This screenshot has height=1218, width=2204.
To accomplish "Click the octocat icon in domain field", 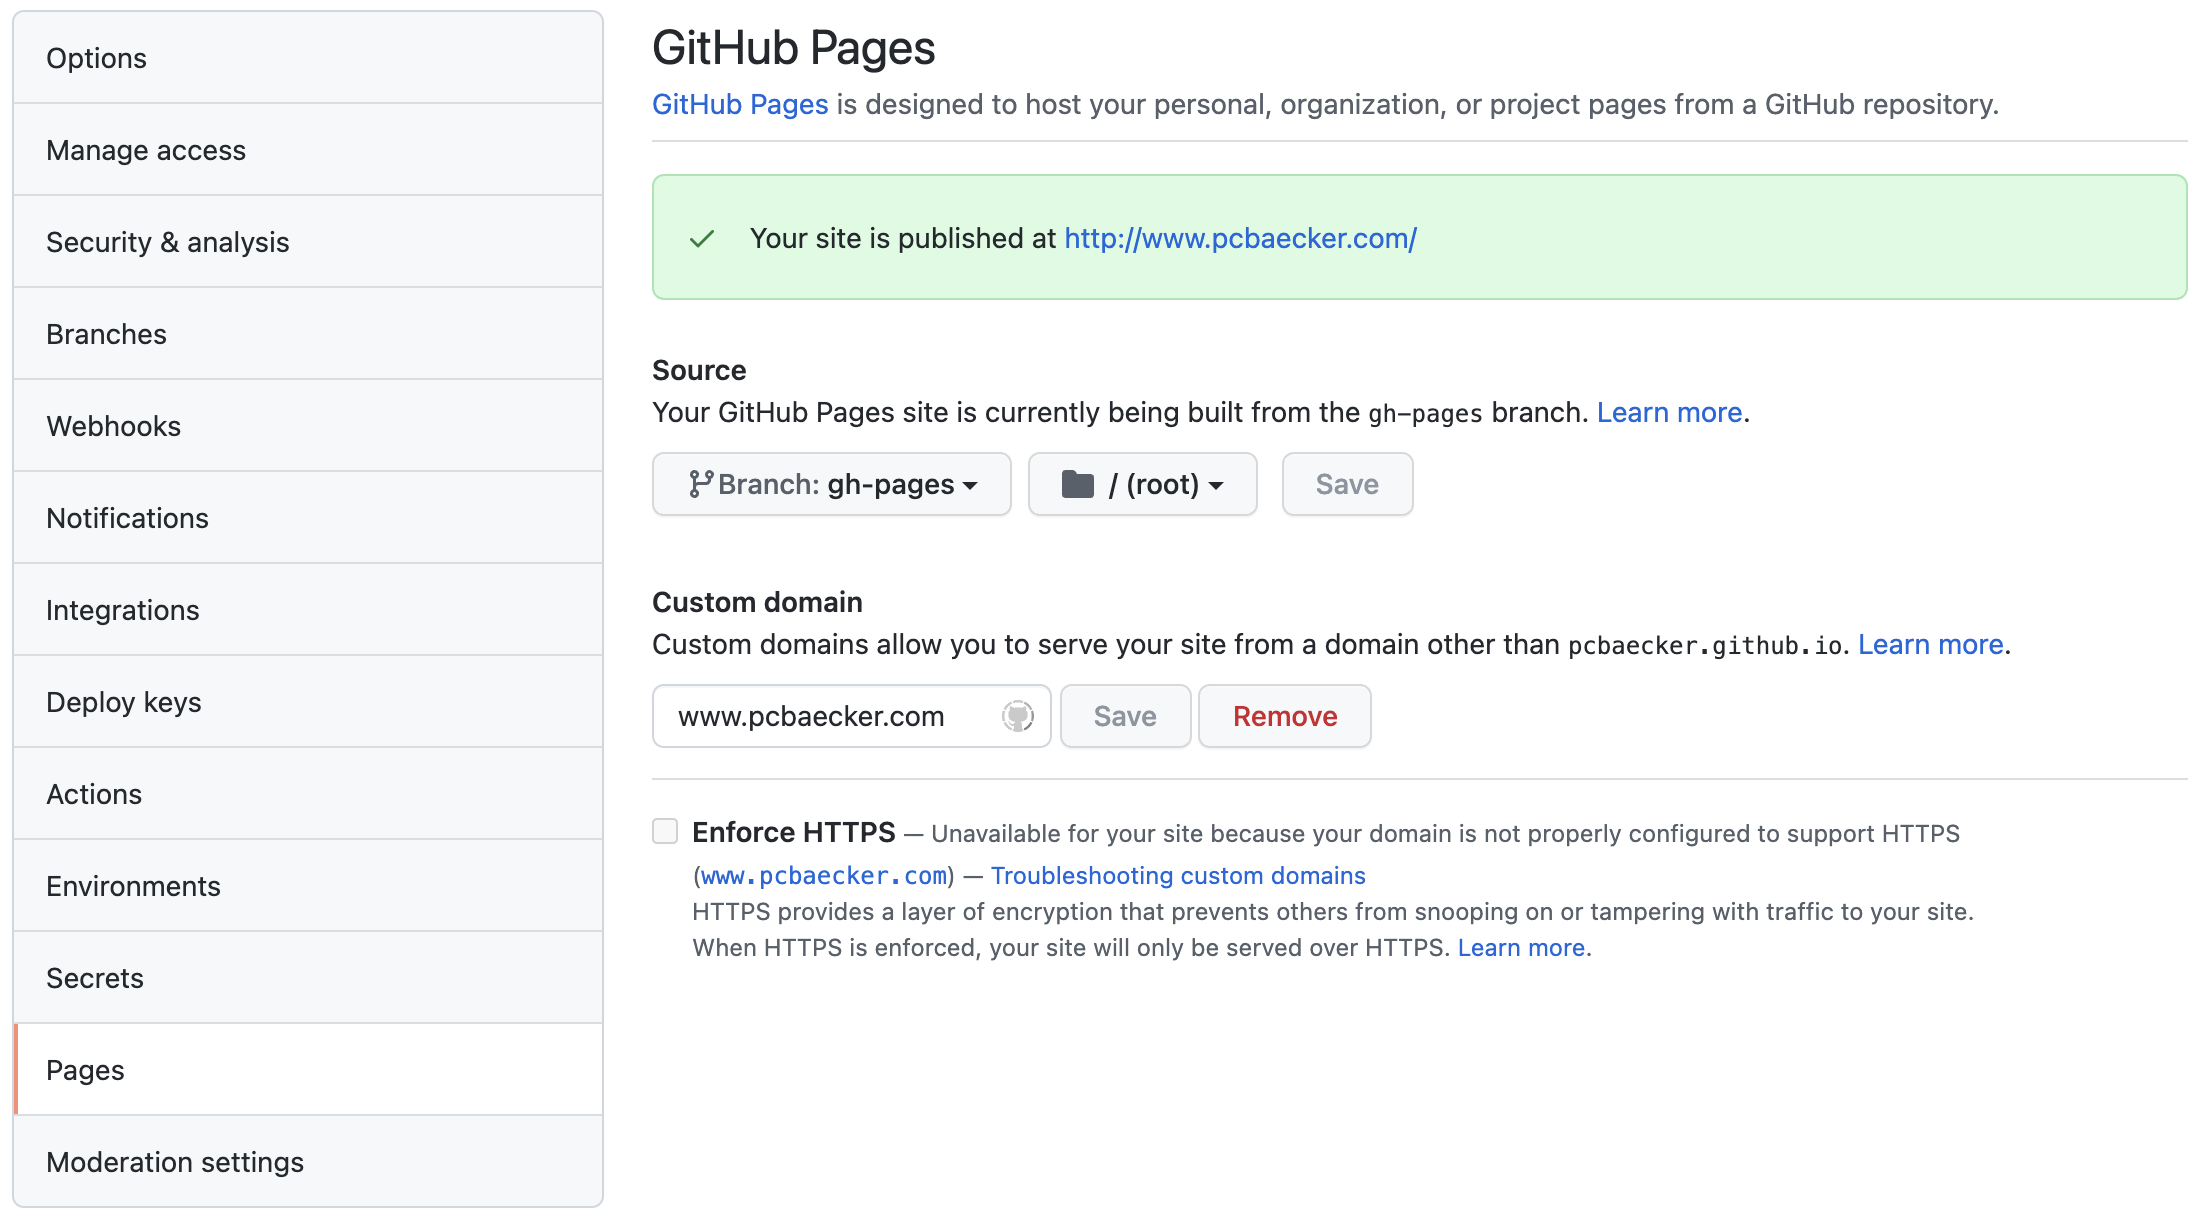I will click(1018, 716).
